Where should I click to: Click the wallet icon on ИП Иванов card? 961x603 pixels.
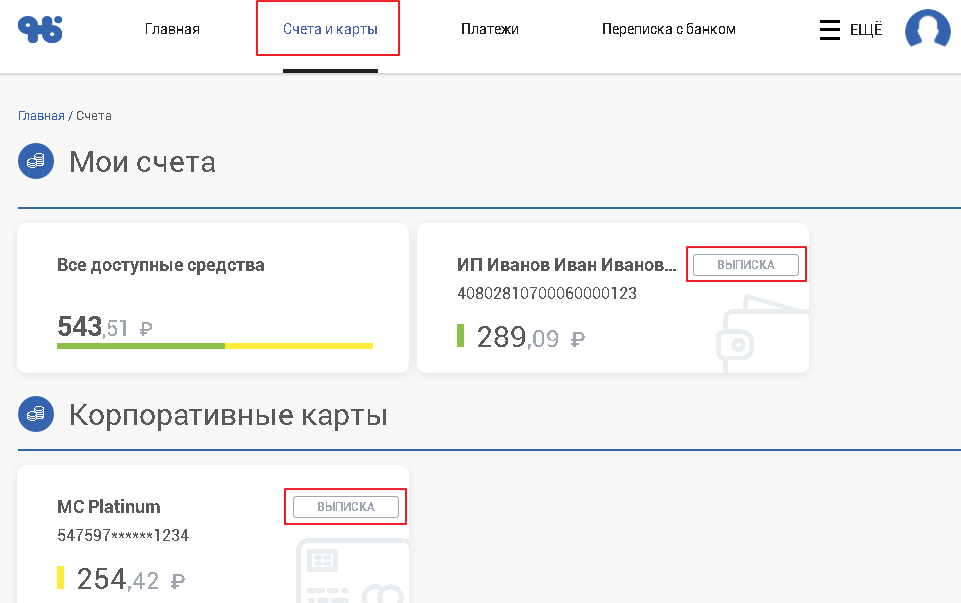(762, 334)
